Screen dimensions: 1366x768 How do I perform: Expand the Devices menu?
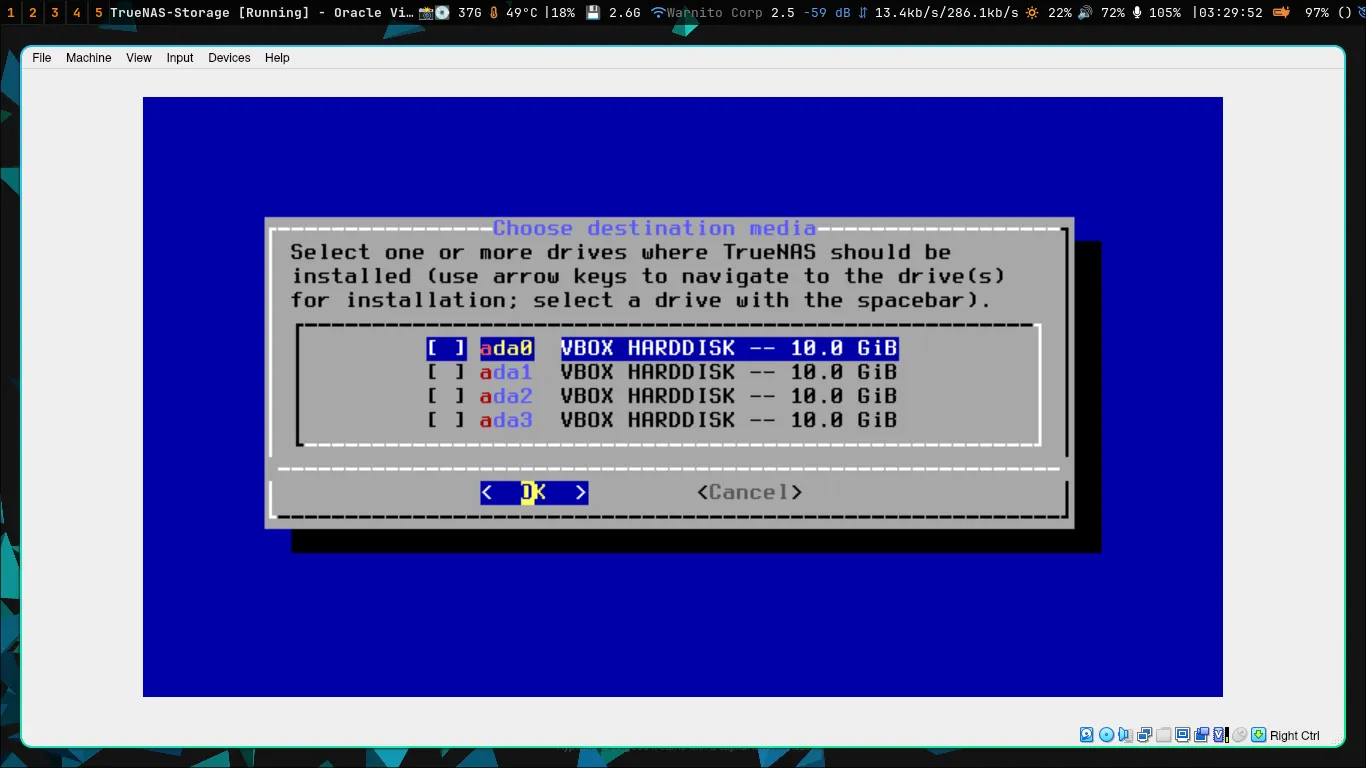tap(229, 58)
